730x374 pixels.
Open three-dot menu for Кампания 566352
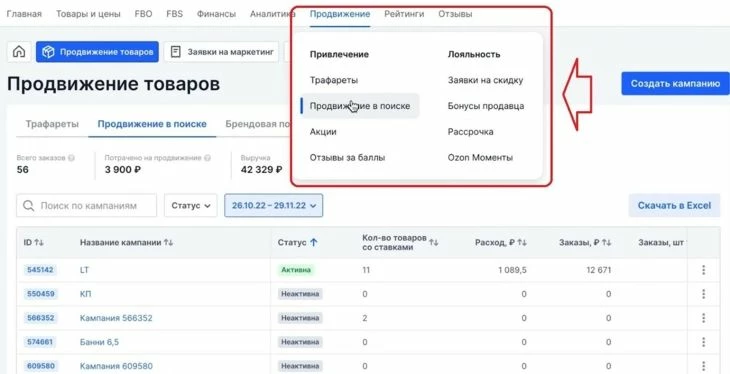pos(703,318)
